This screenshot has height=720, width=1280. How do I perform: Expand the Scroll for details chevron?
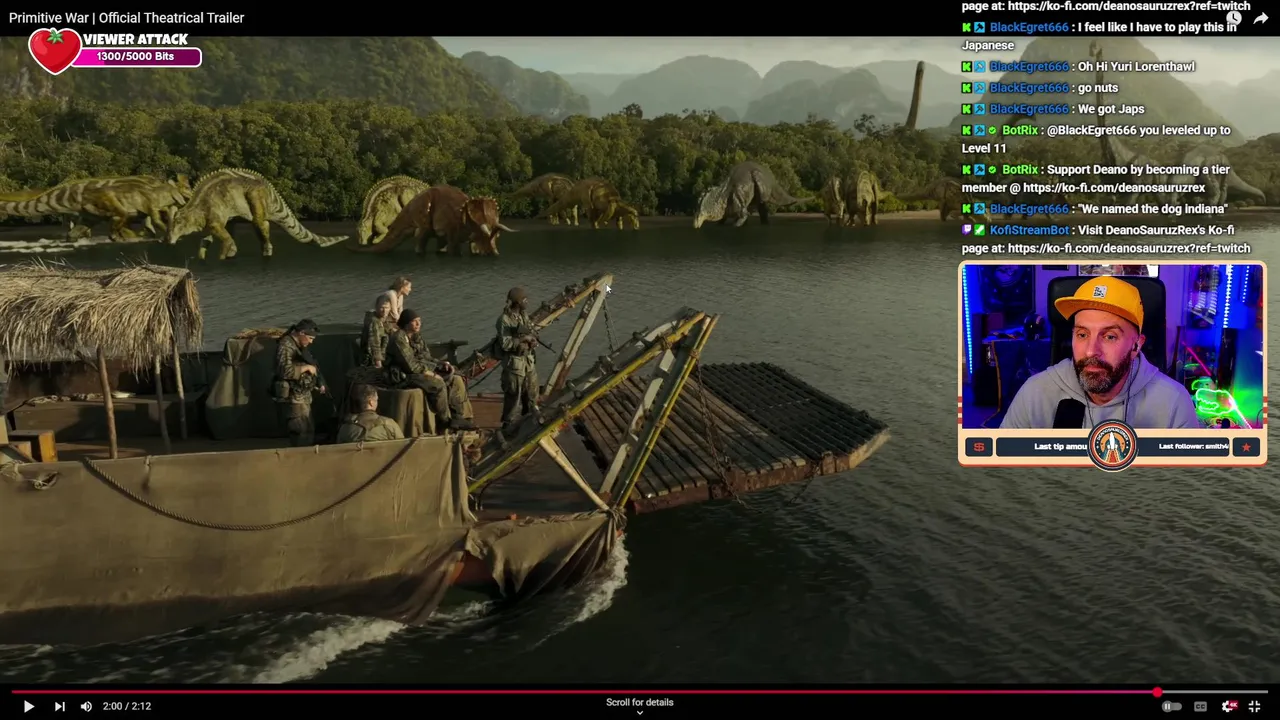tap(640, 713)
